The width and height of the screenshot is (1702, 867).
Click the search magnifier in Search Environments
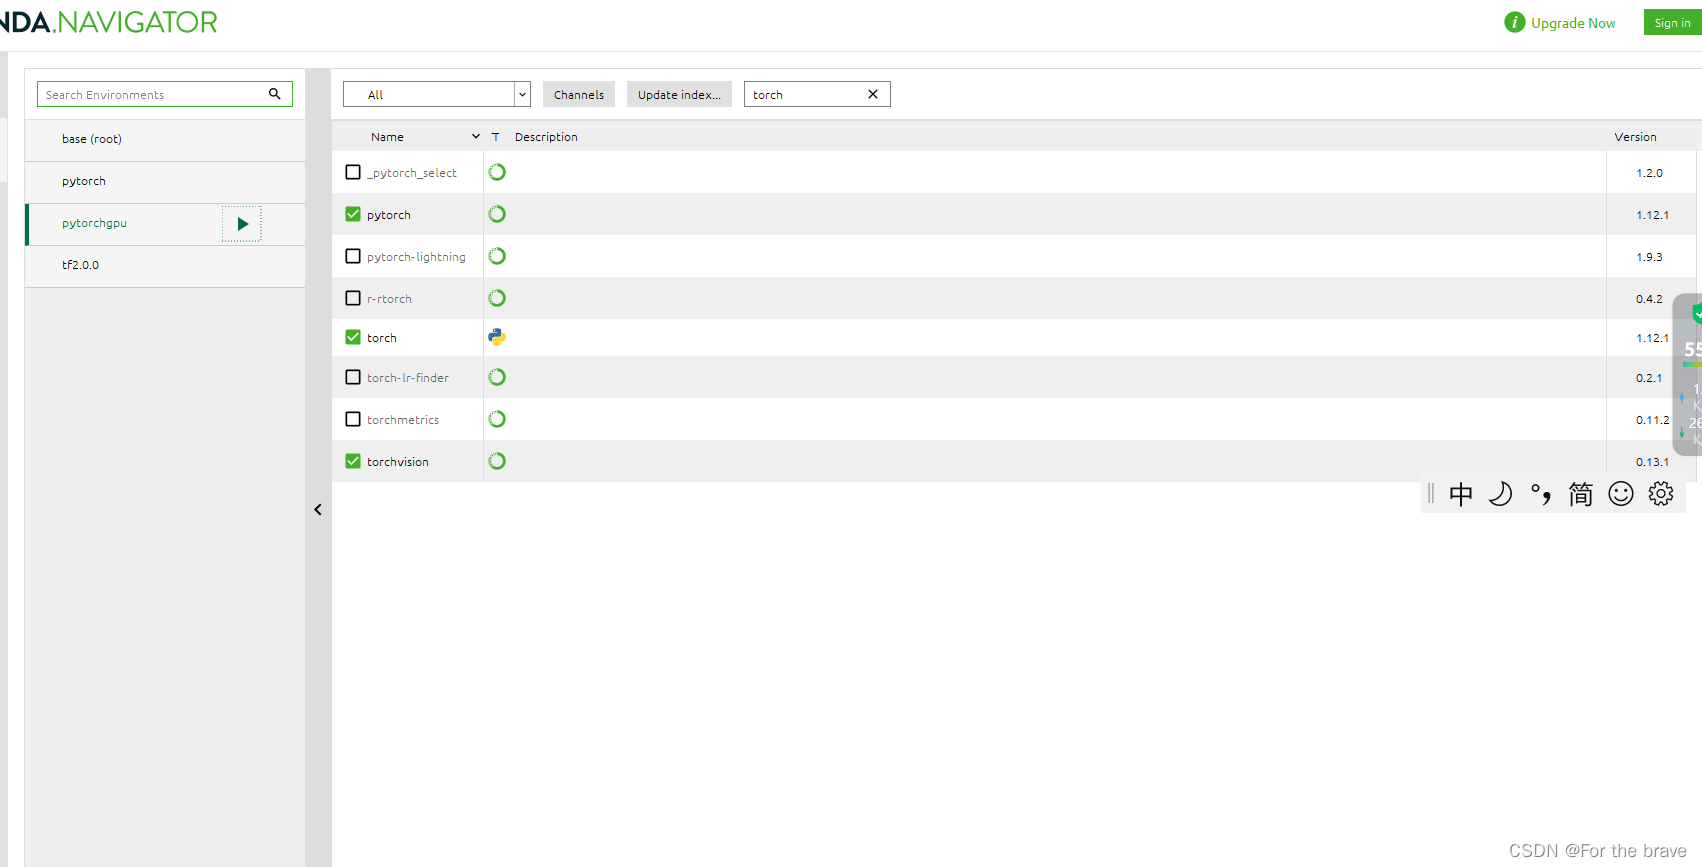pos(275,94)
